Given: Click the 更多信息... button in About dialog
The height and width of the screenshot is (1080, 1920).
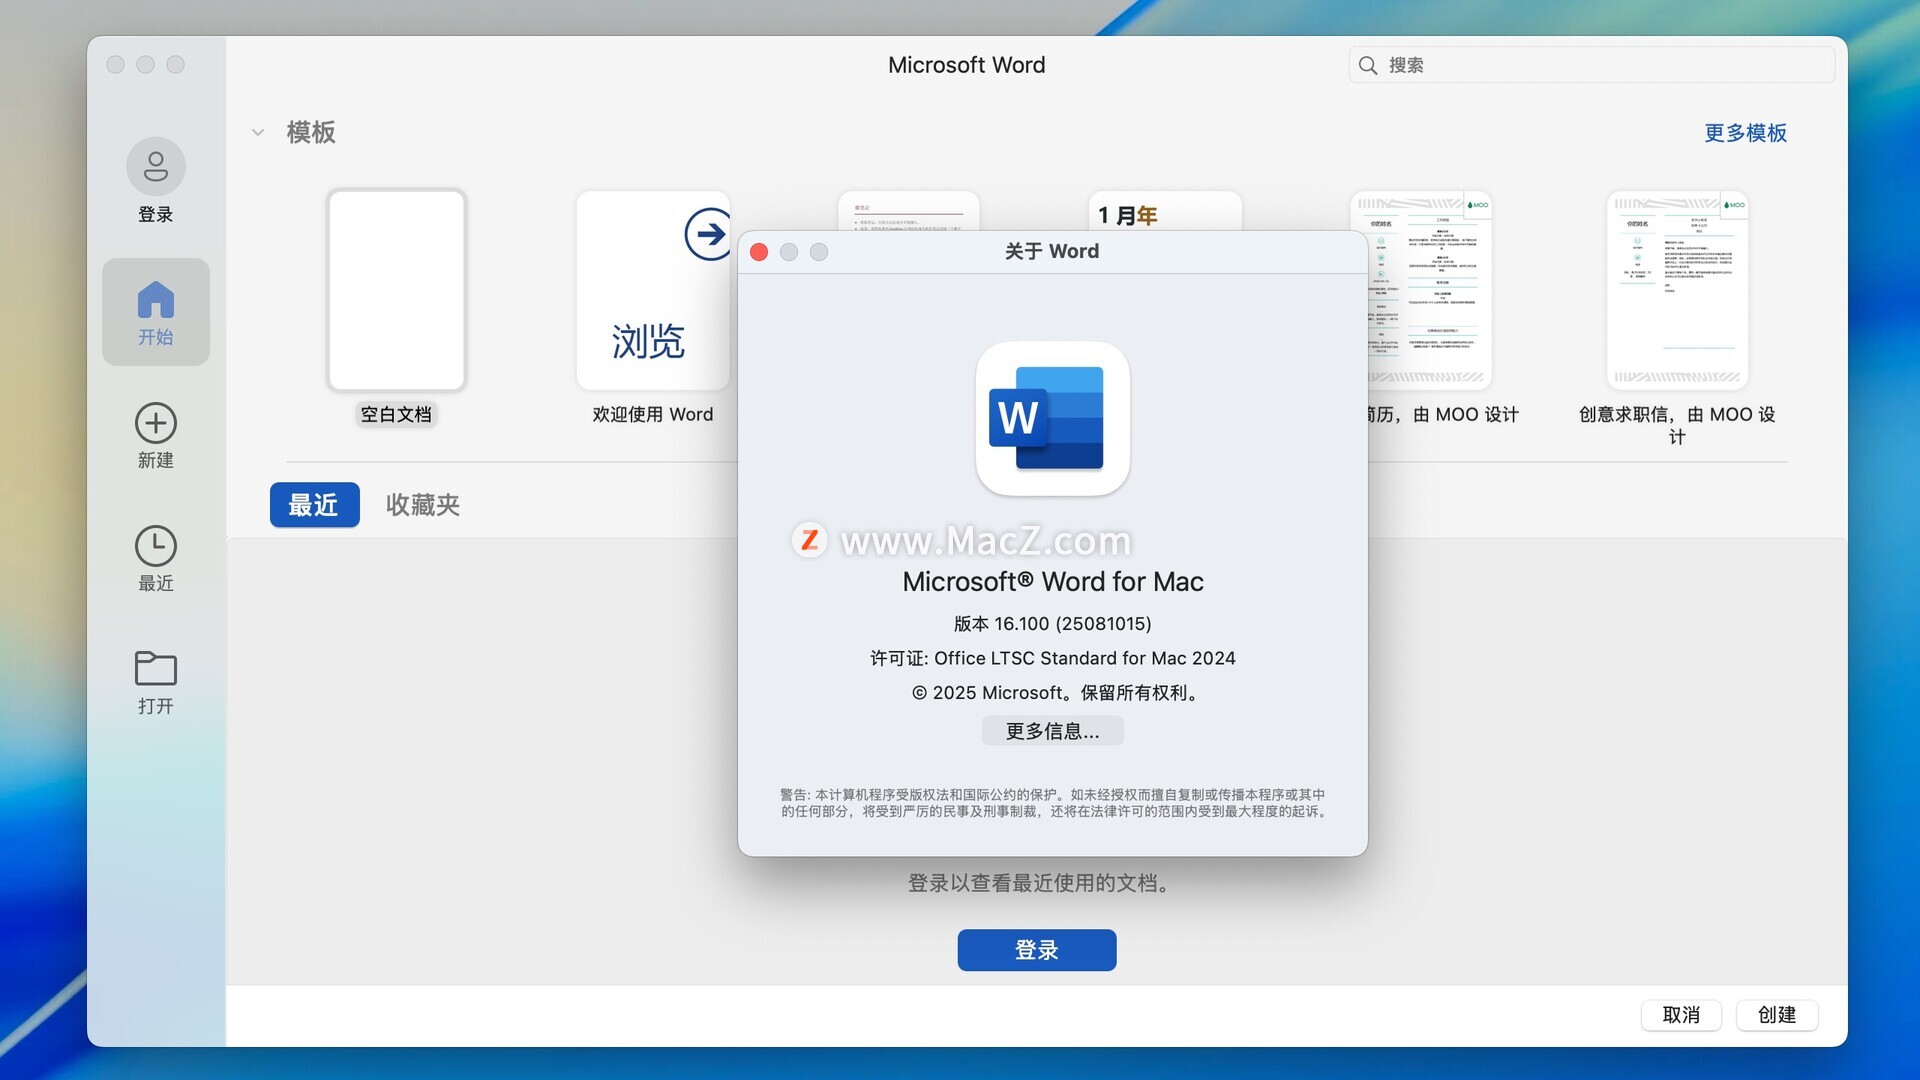Looking at the screenshot, I should pos(1052,731).
